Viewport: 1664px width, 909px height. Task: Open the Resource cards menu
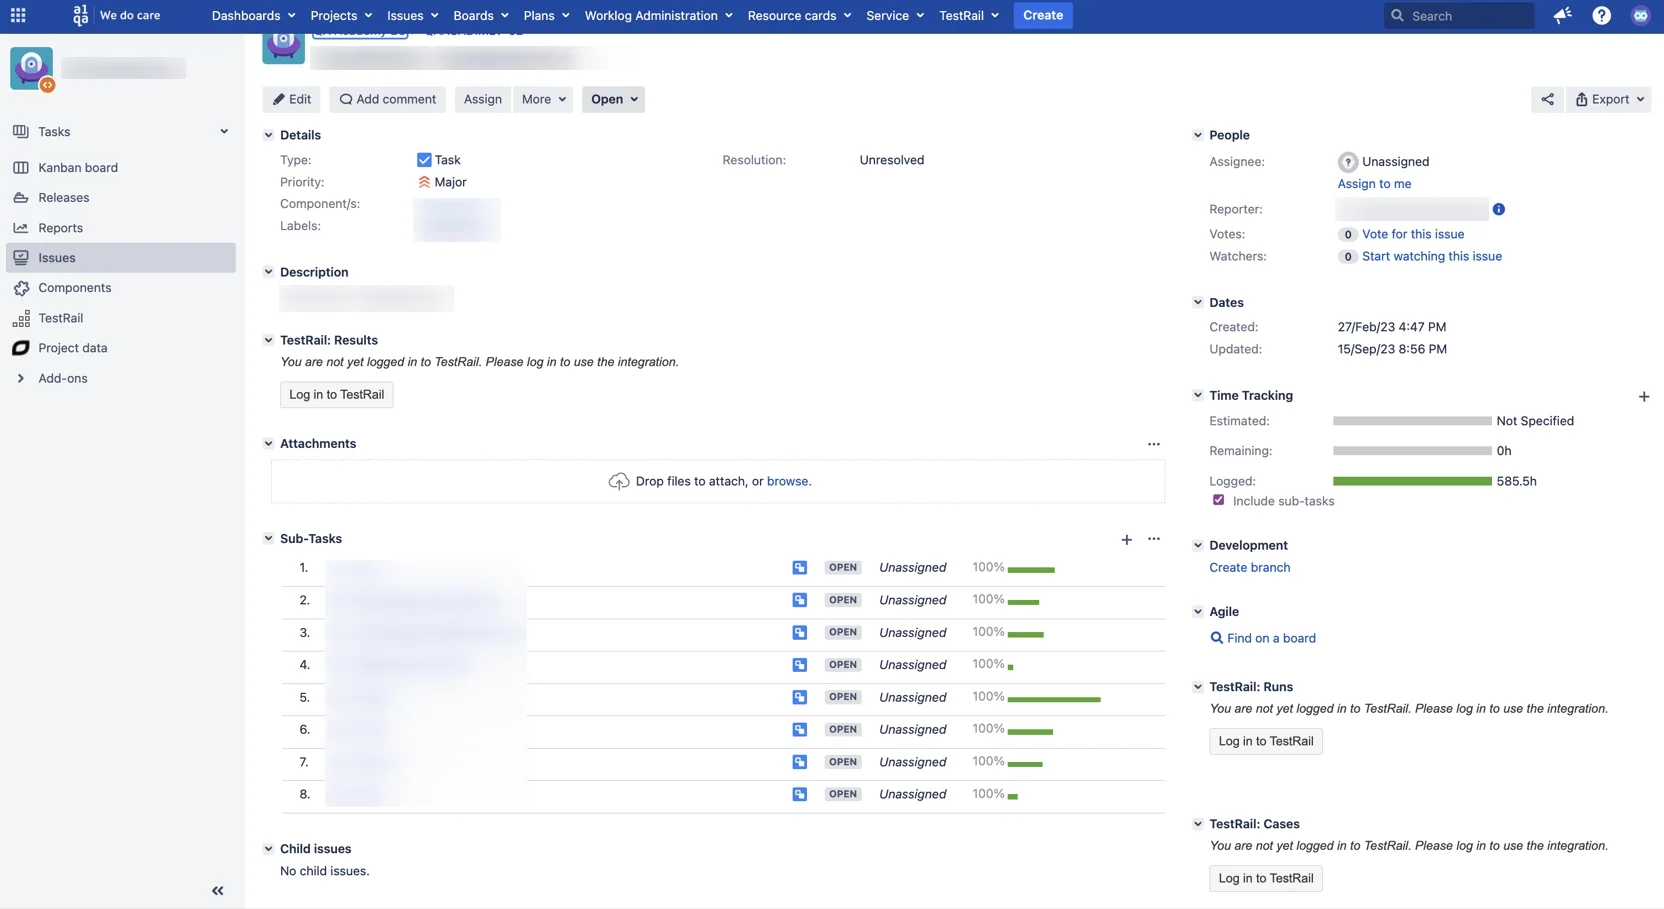click(x=799, y=15)
